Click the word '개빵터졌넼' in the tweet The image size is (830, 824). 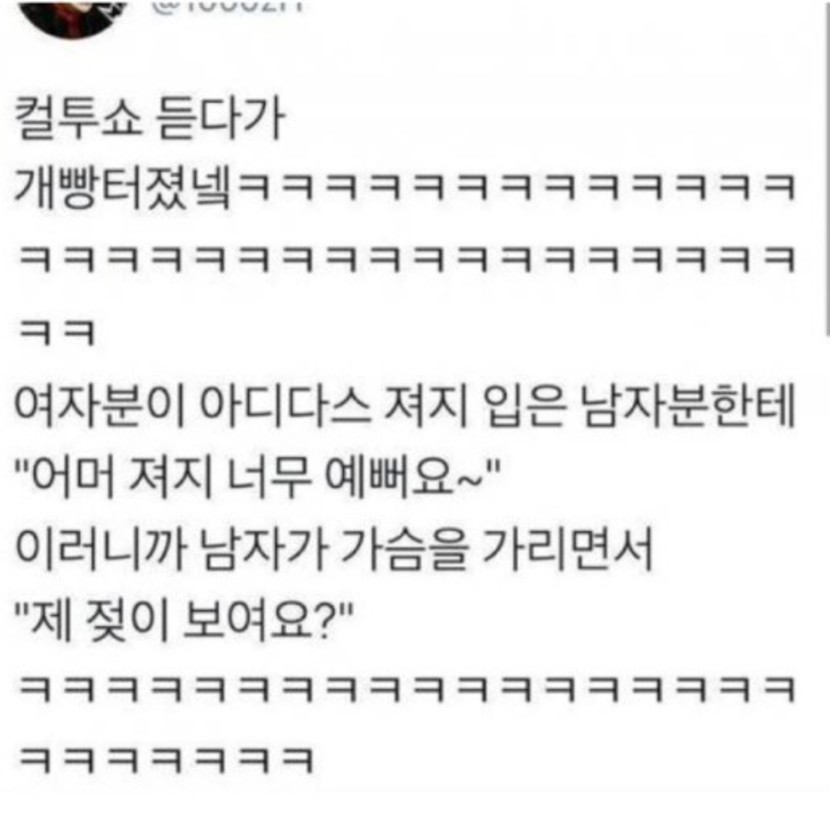point(123,190)
